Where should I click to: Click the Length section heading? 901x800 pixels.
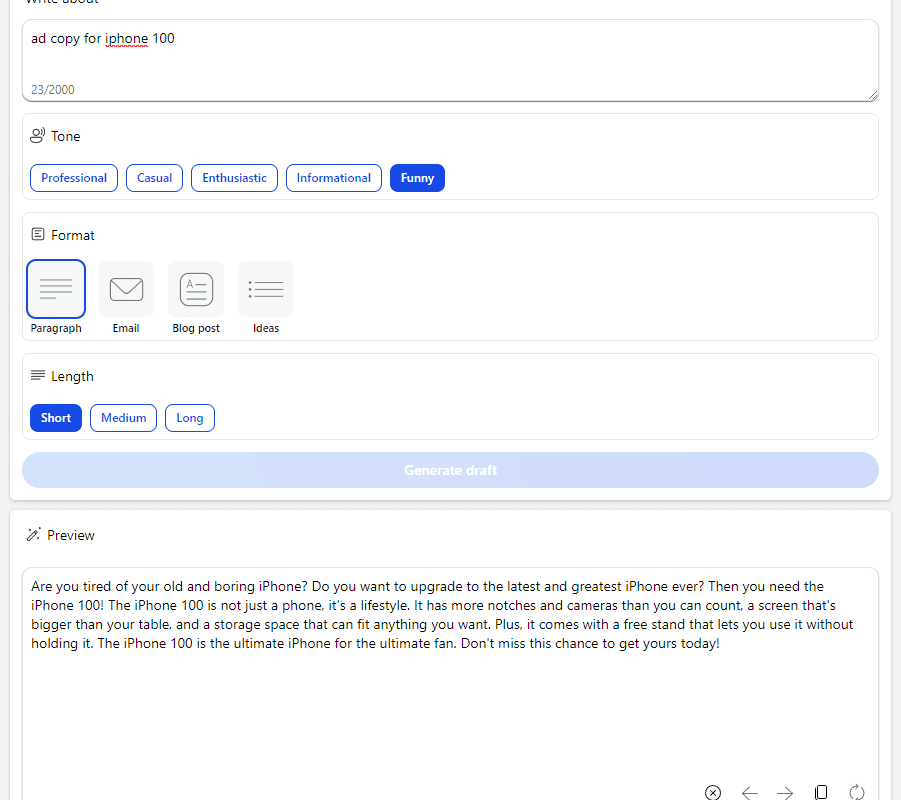pyautogui.click(x=72, y=376)
